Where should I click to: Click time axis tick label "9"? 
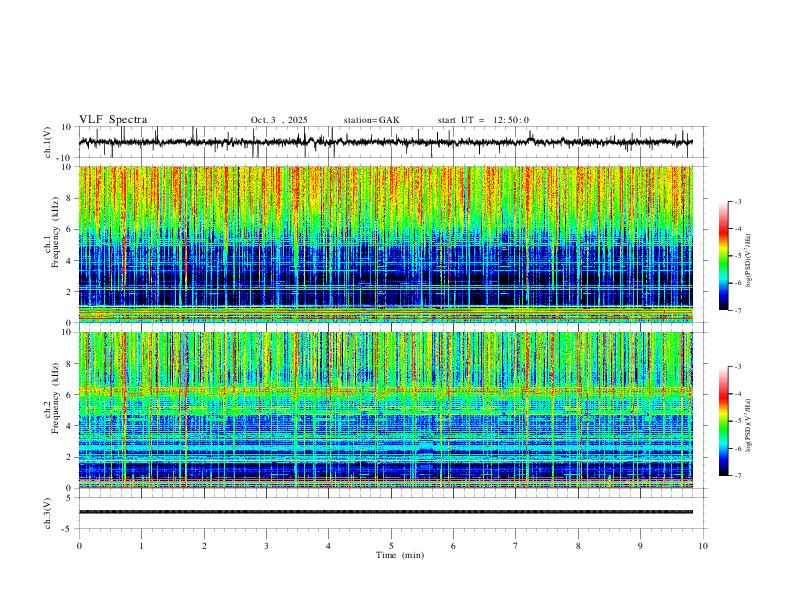640,546
